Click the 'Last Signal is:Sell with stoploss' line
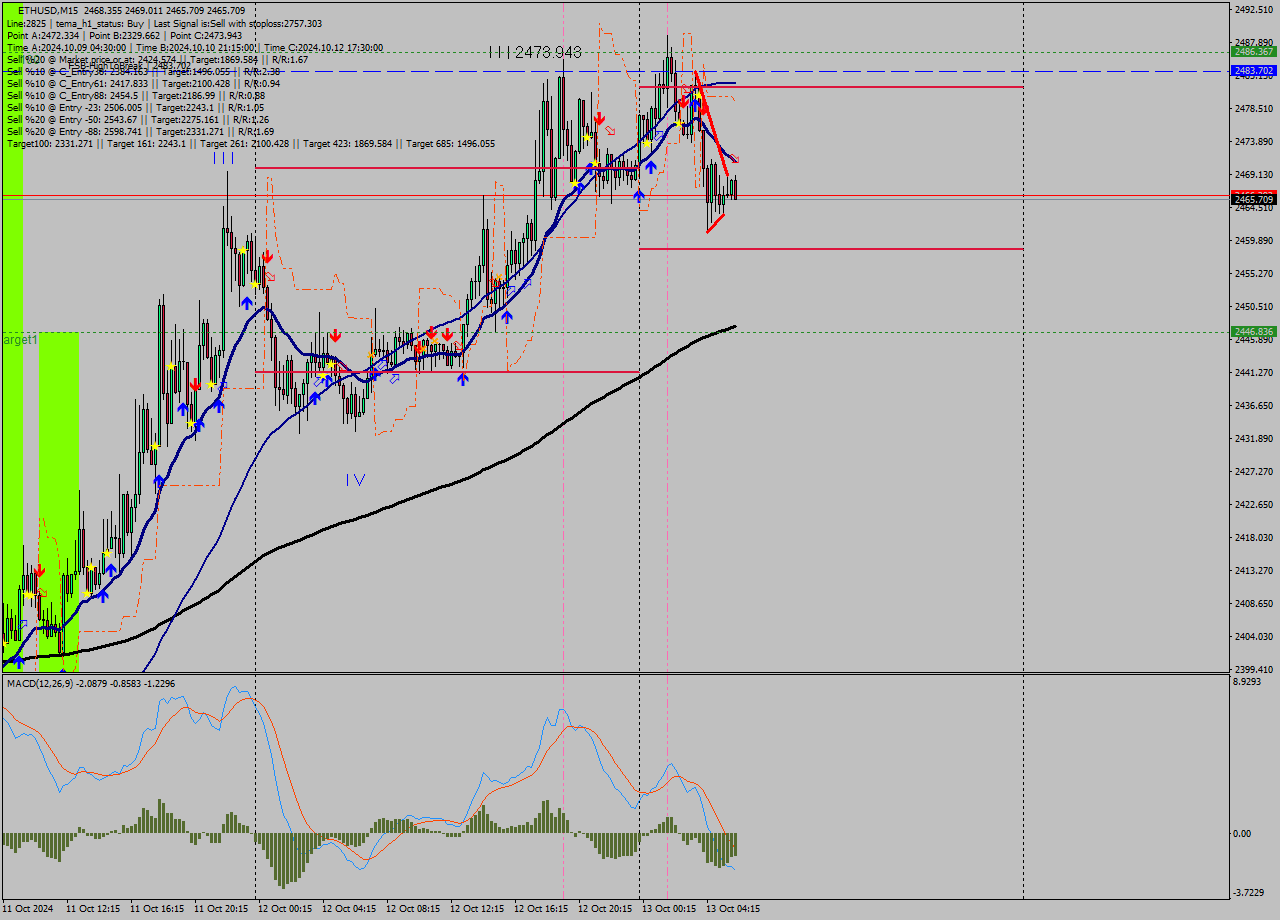Image resolution: width=1280 pixels, height=920 pixels. [237, 23]
